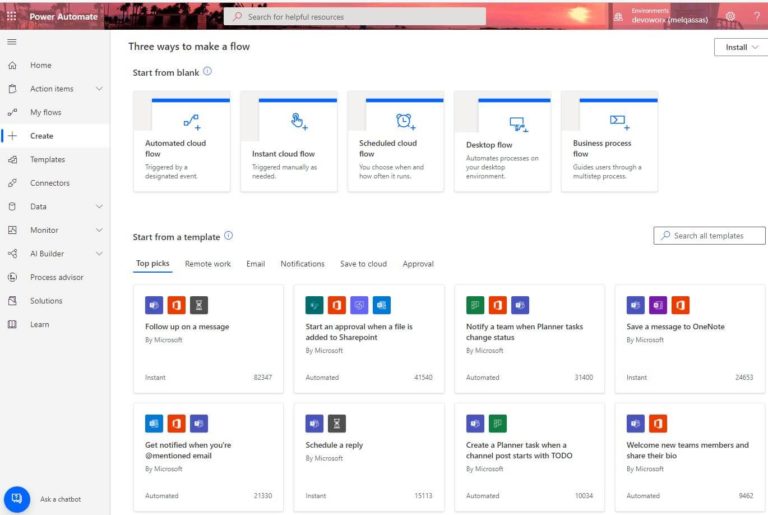Expand the AI Builder chevron

pyautogui.click(x=99, y=253)
